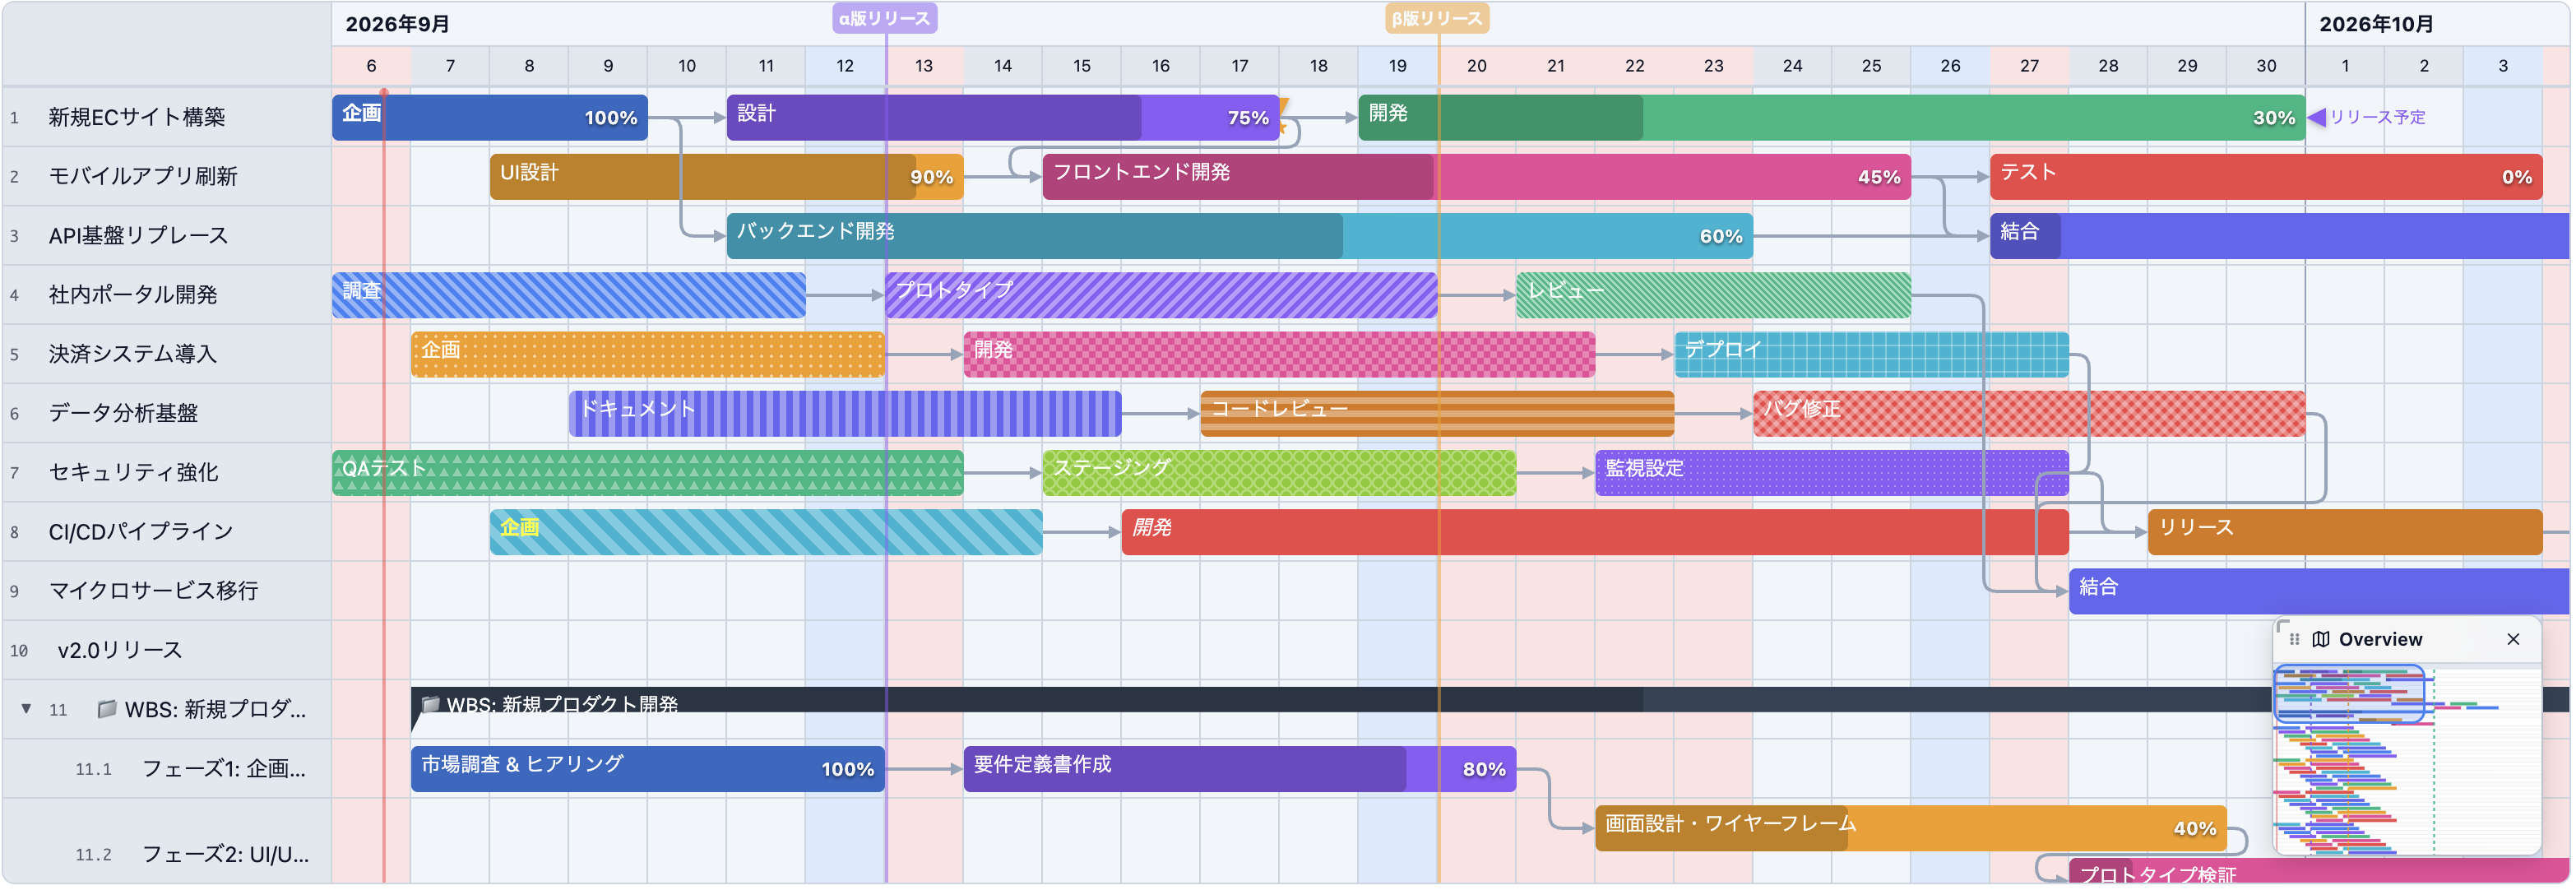2576x890 pixels.
Task: Select the α版リリース milestone marker
Action: [885, 18]
